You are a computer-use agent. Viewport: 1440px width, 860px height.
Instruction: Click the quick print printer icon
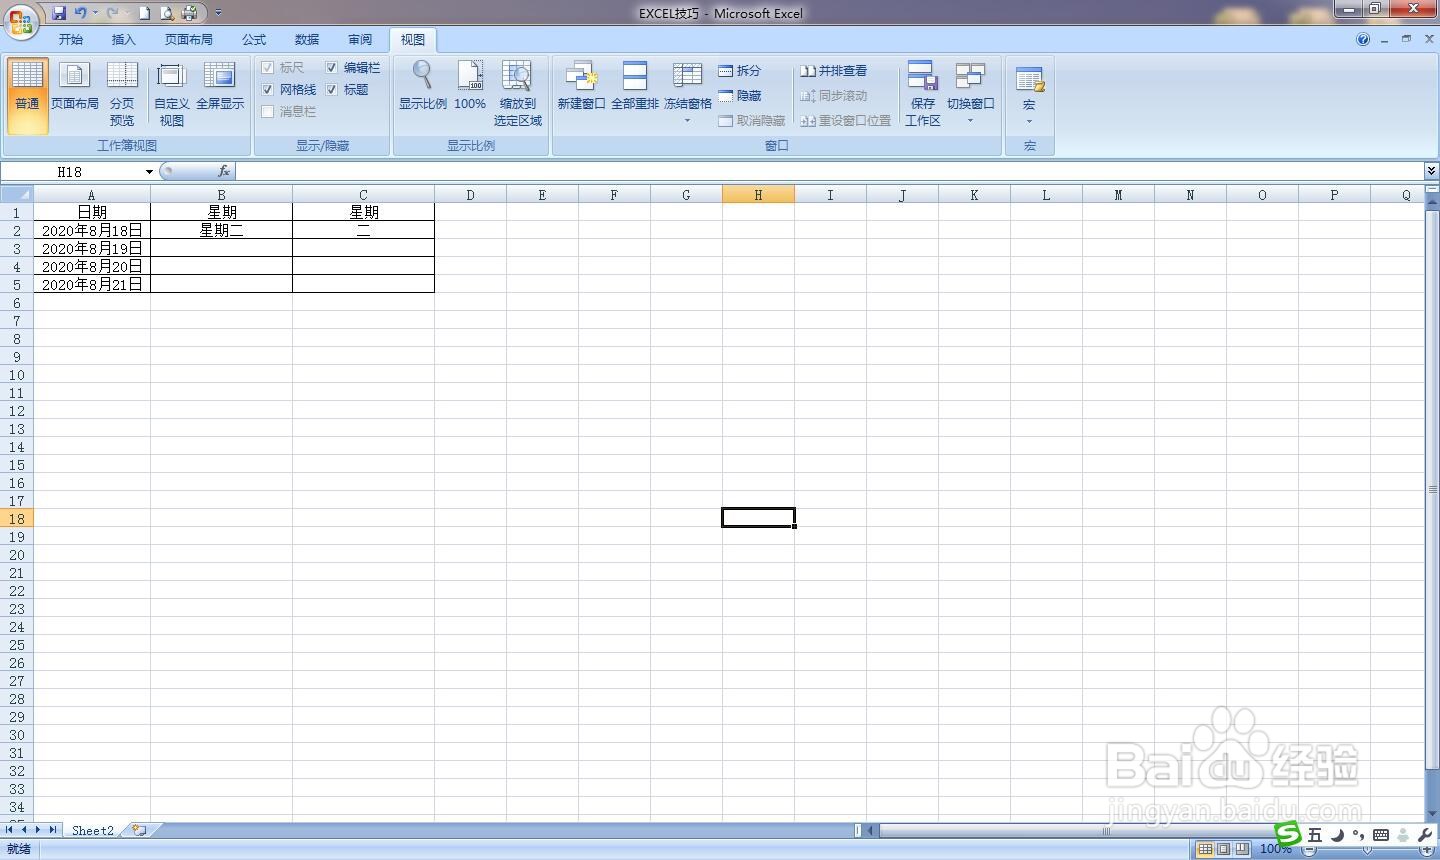(x=189, y=13)
